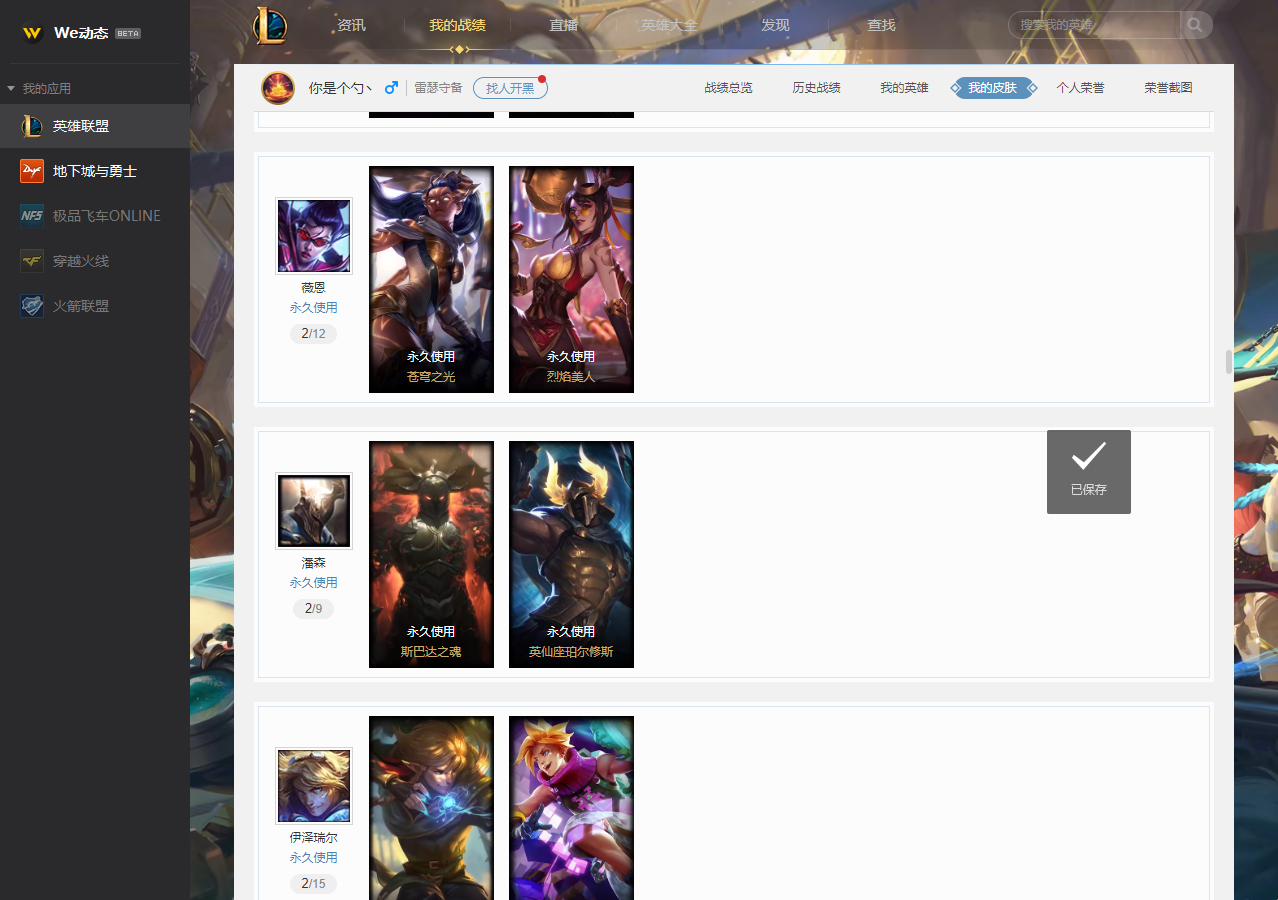Select 极品飞车ONLINE in the sidebar
This screenshot has width=1278, height=900.
tap(95, 216)
